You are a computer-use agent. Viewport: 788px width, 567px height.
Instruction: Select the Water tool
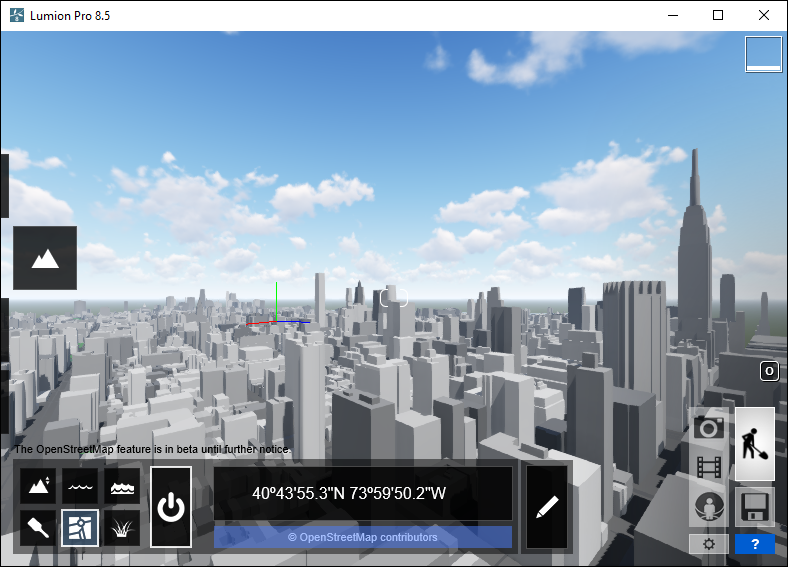[80, 486]
